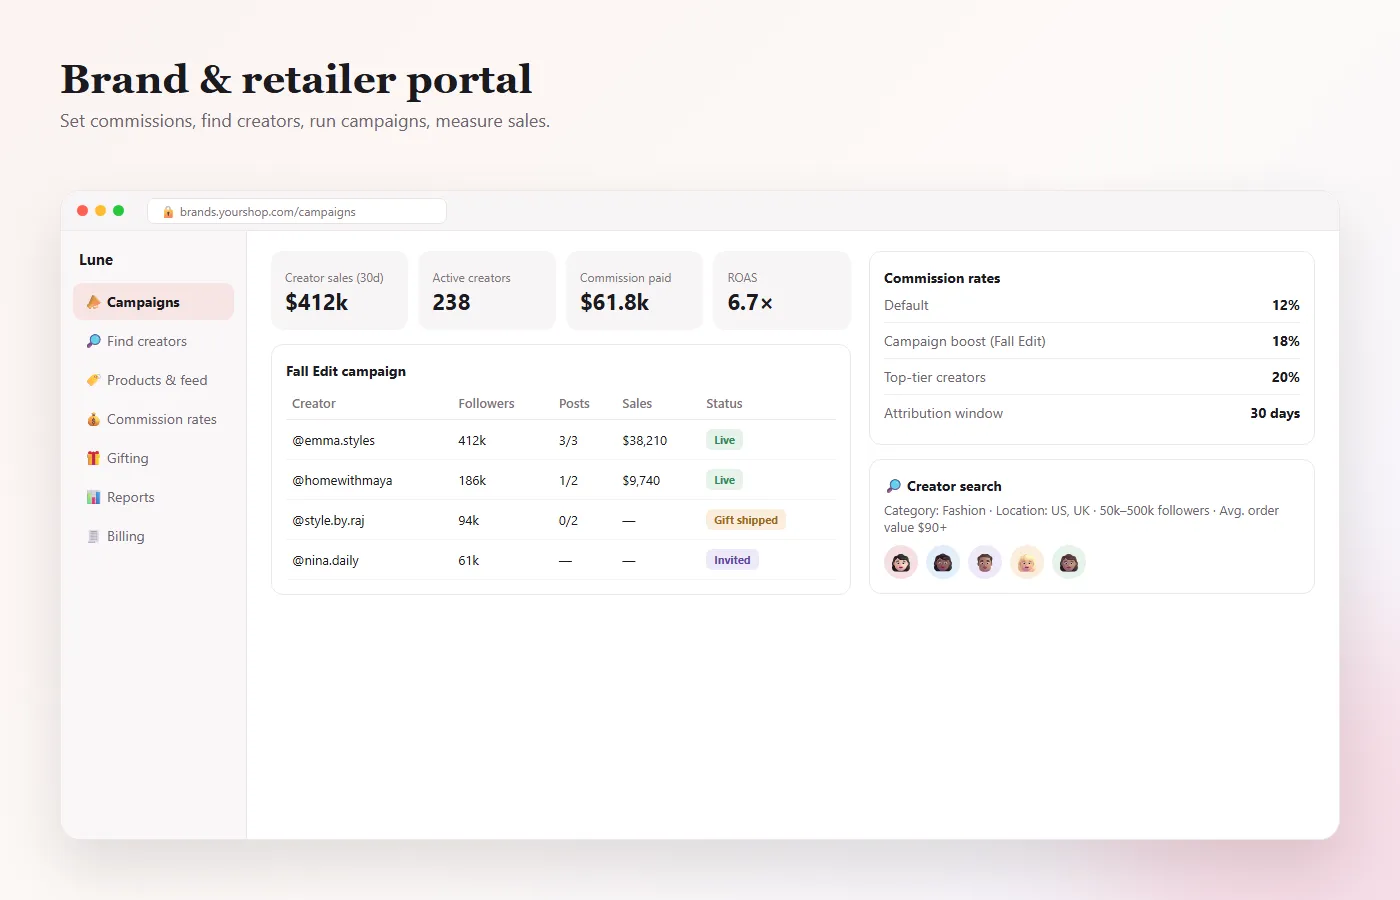Viewport: 1400px width, 900px height.
Task: Click the Find creators magnifier icon
Action: point(93,341)
